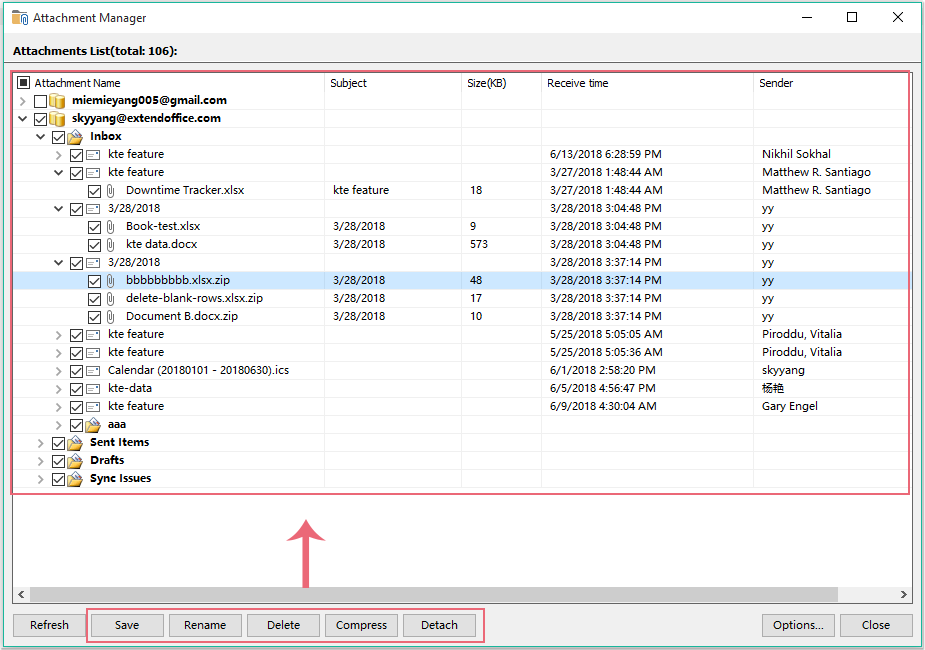Click the Detach button
925x650 pixels.
pos(439,625)
